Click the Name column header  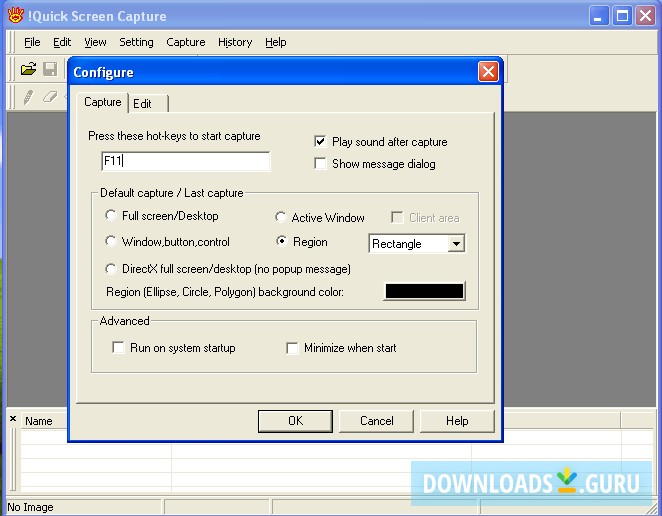click(x=39, y=421)
